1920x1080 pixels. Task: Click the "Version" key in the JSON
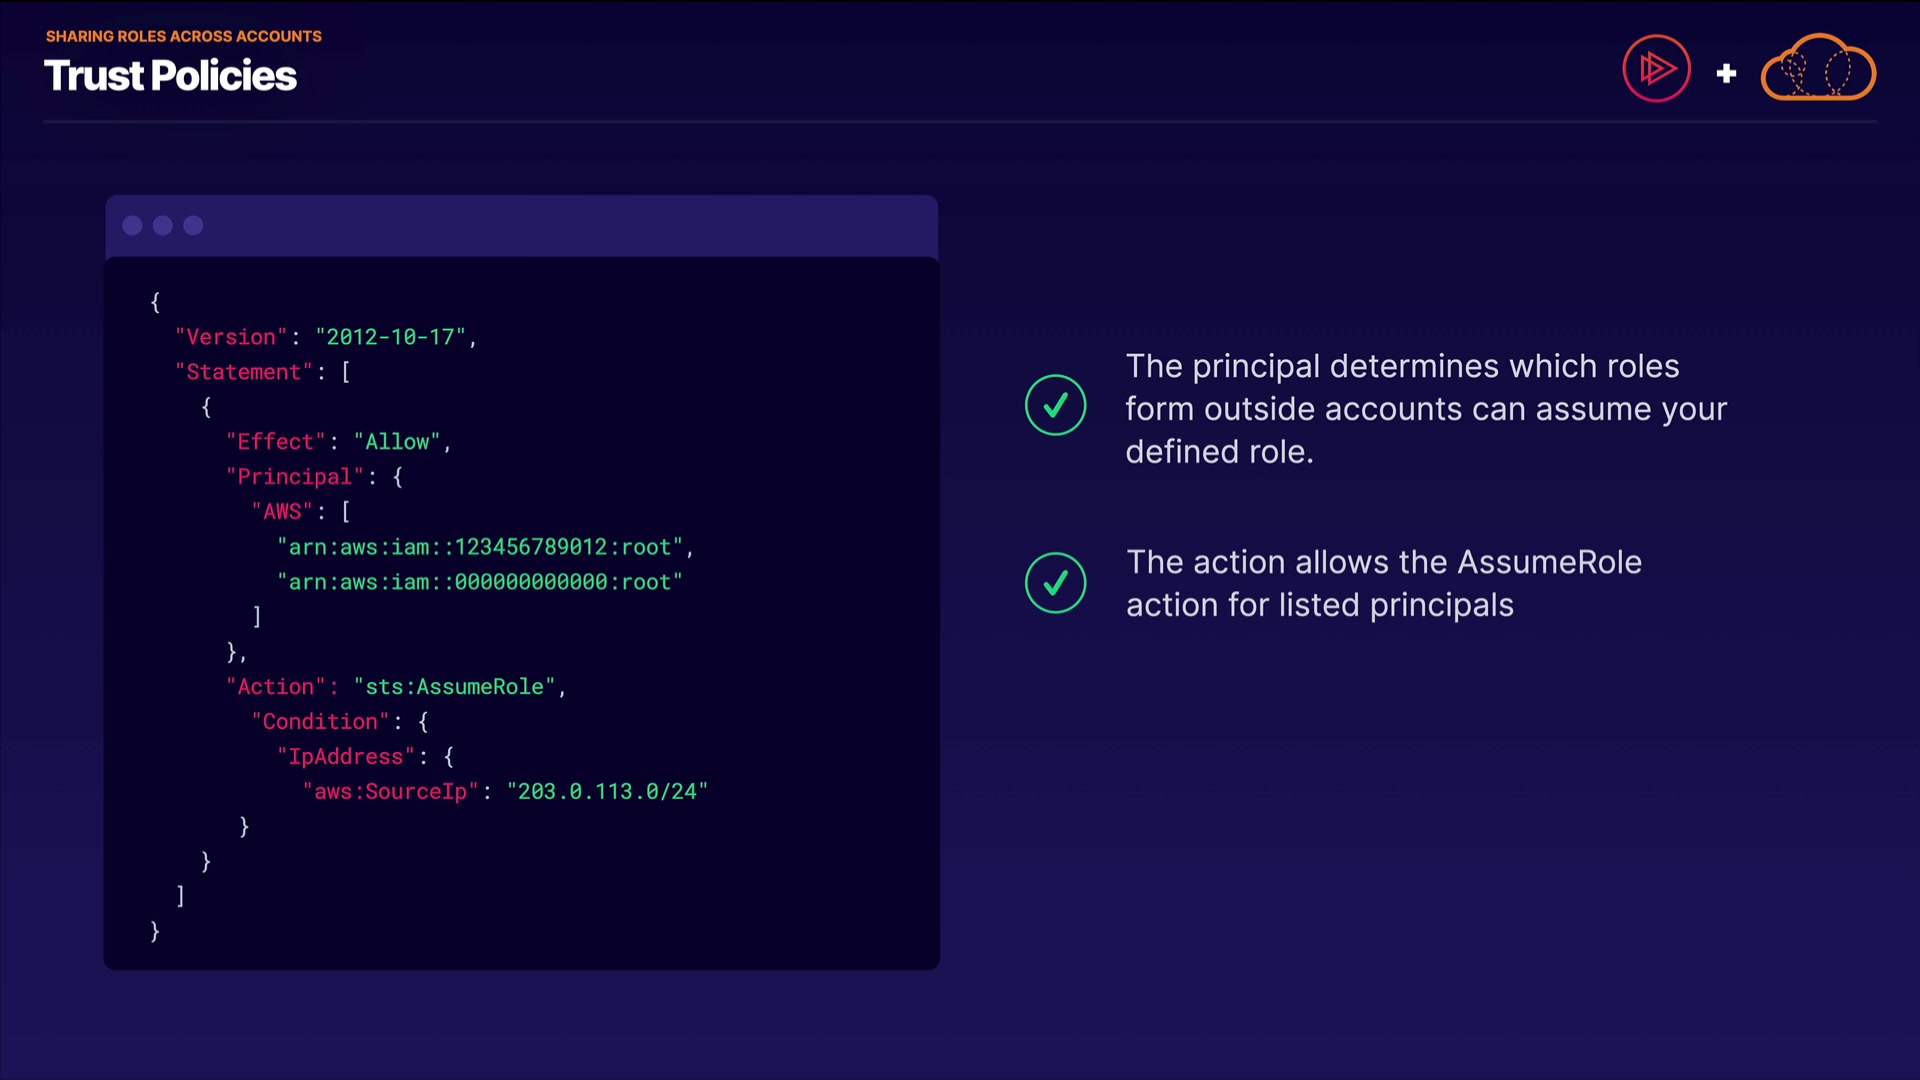(231, 337)
